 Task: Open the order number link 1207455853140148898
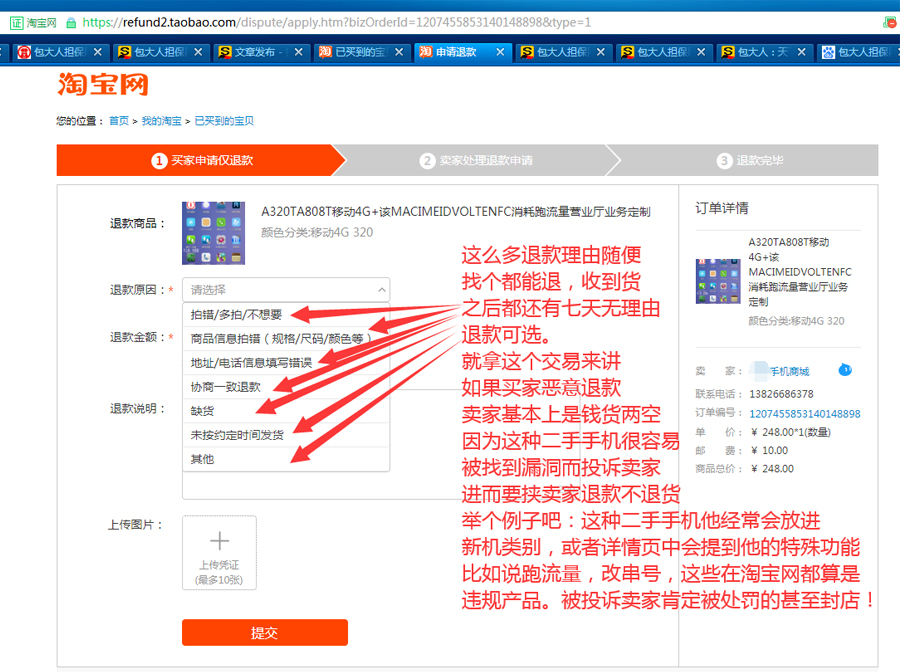(x=804, y=414)
